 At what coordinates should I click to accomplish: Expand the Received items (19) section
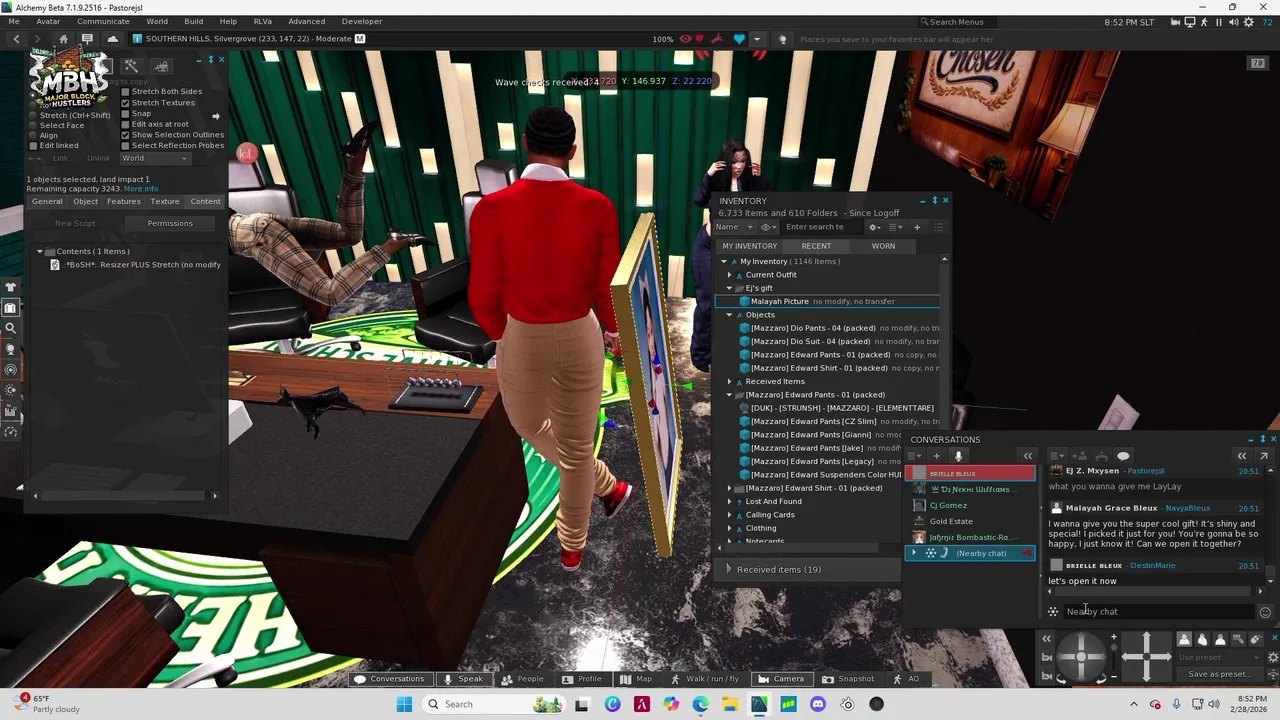729,569
